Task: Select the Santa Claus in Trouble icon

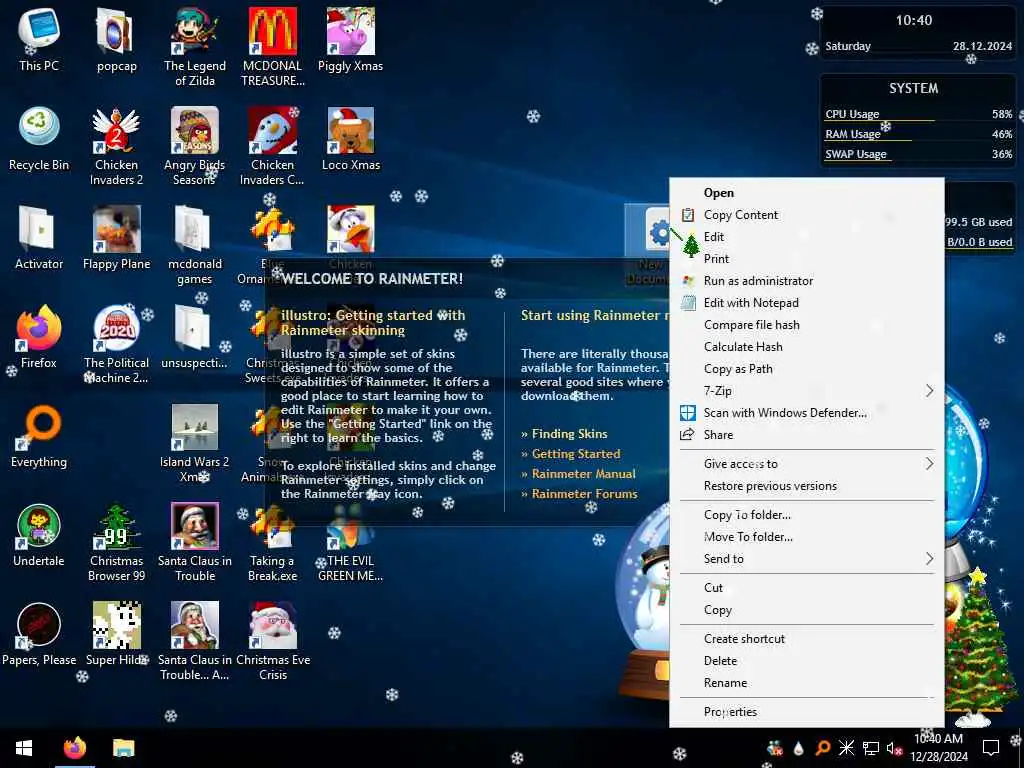Action: 195,541
